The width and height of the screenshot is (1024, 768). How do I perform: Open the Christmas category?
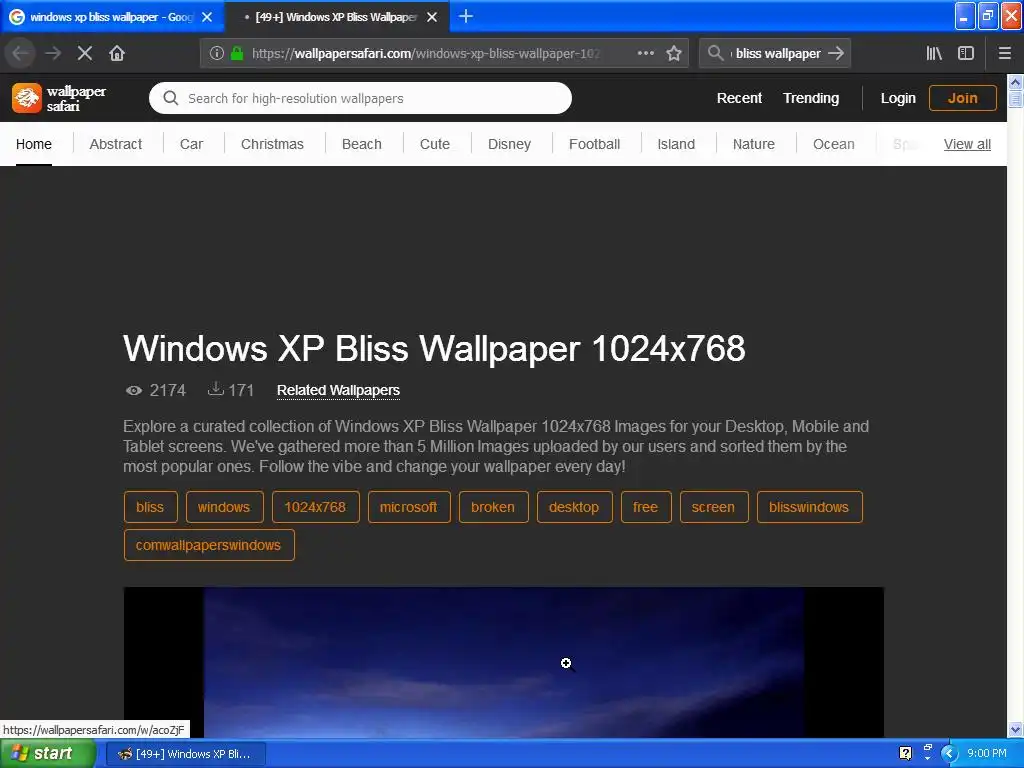pyautogui.click(x=272, y=144)
